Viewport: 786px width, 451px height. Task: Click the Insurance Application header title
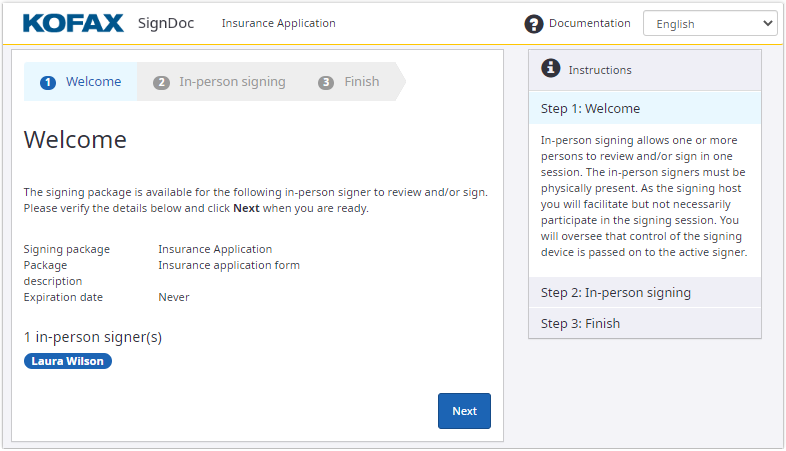coord(279,23)
